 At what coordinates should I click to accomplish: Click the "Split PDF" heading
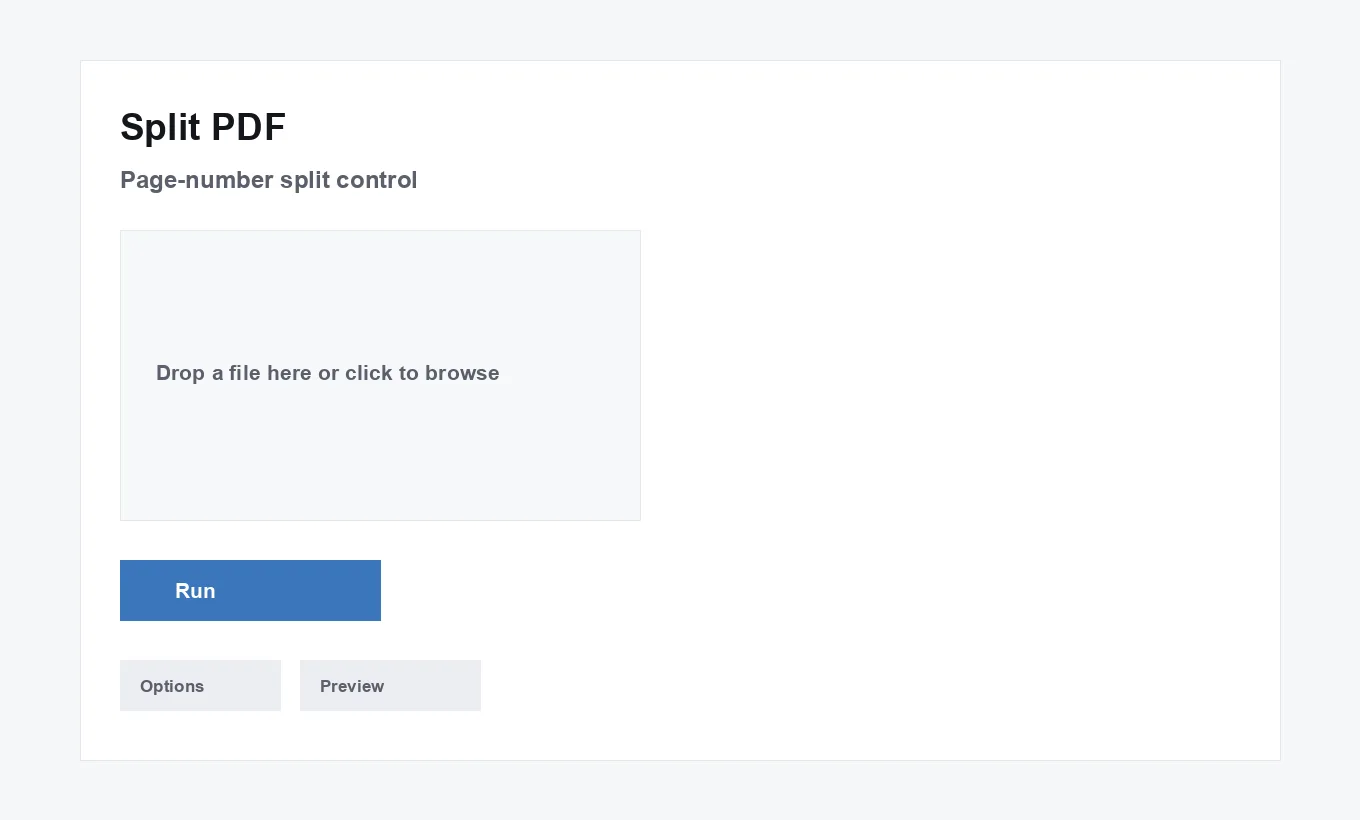click(x=203, y=127)
